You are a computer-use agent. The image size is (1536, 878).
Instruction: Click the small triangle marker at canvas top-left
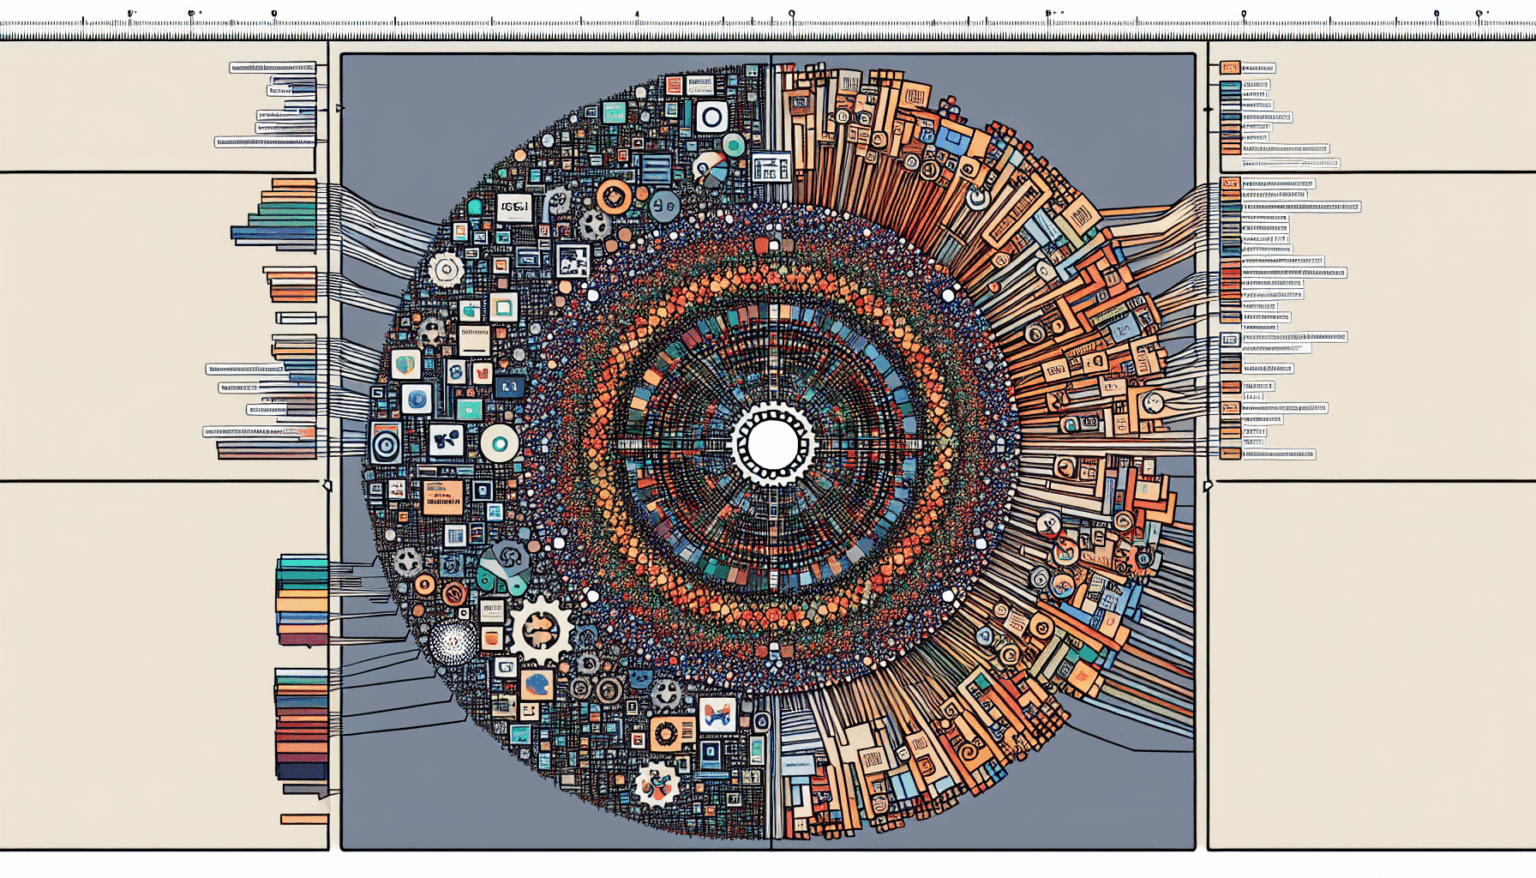(340, 108)
